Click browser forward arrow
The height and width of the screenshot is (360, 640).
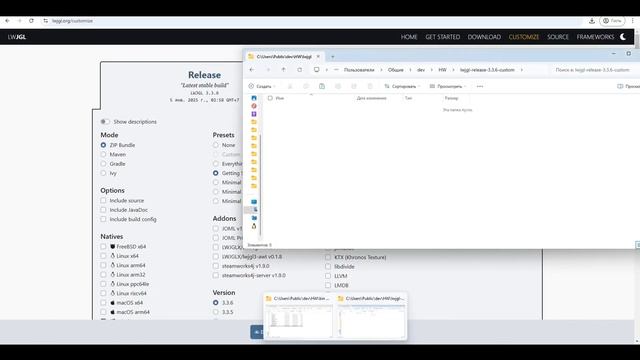tap(19, 20)
